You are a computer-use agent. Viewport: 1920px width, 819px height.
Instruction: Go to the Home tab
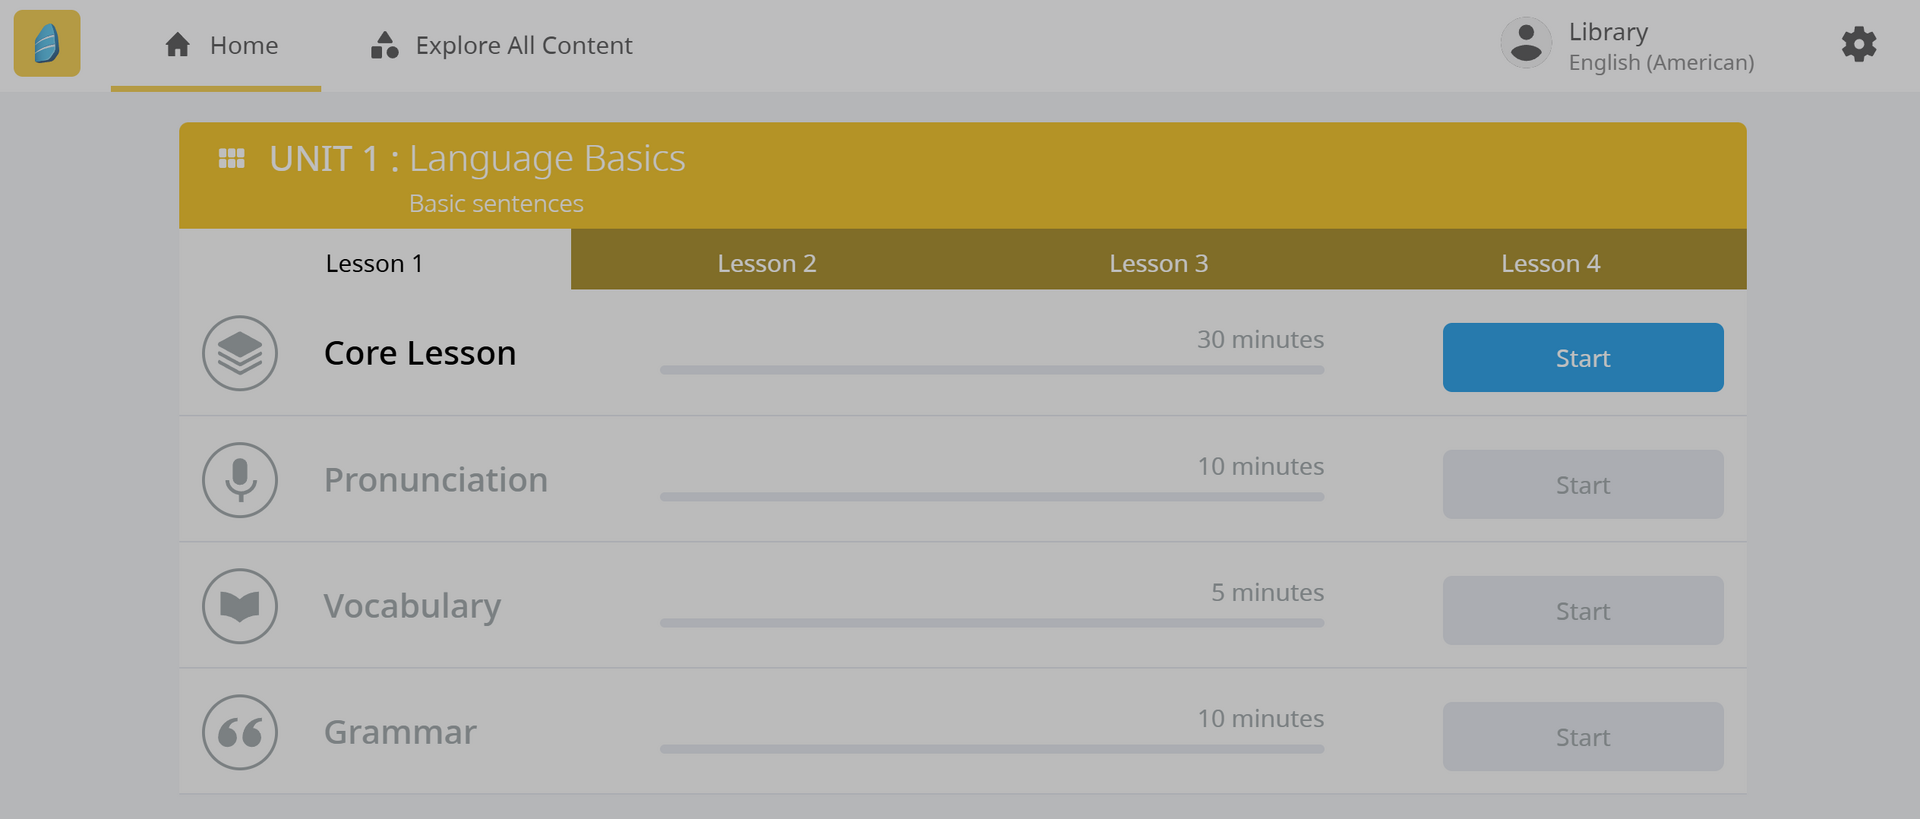221,46
